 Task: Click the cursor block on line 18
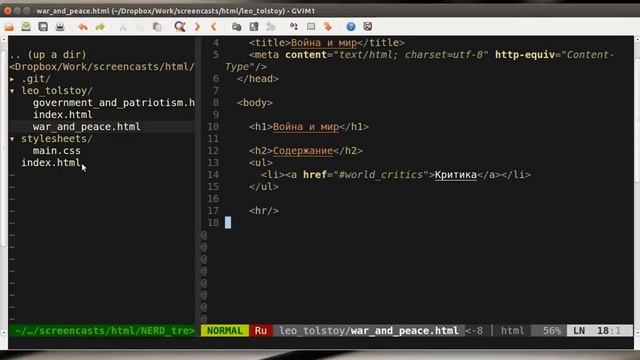(228, 222)
